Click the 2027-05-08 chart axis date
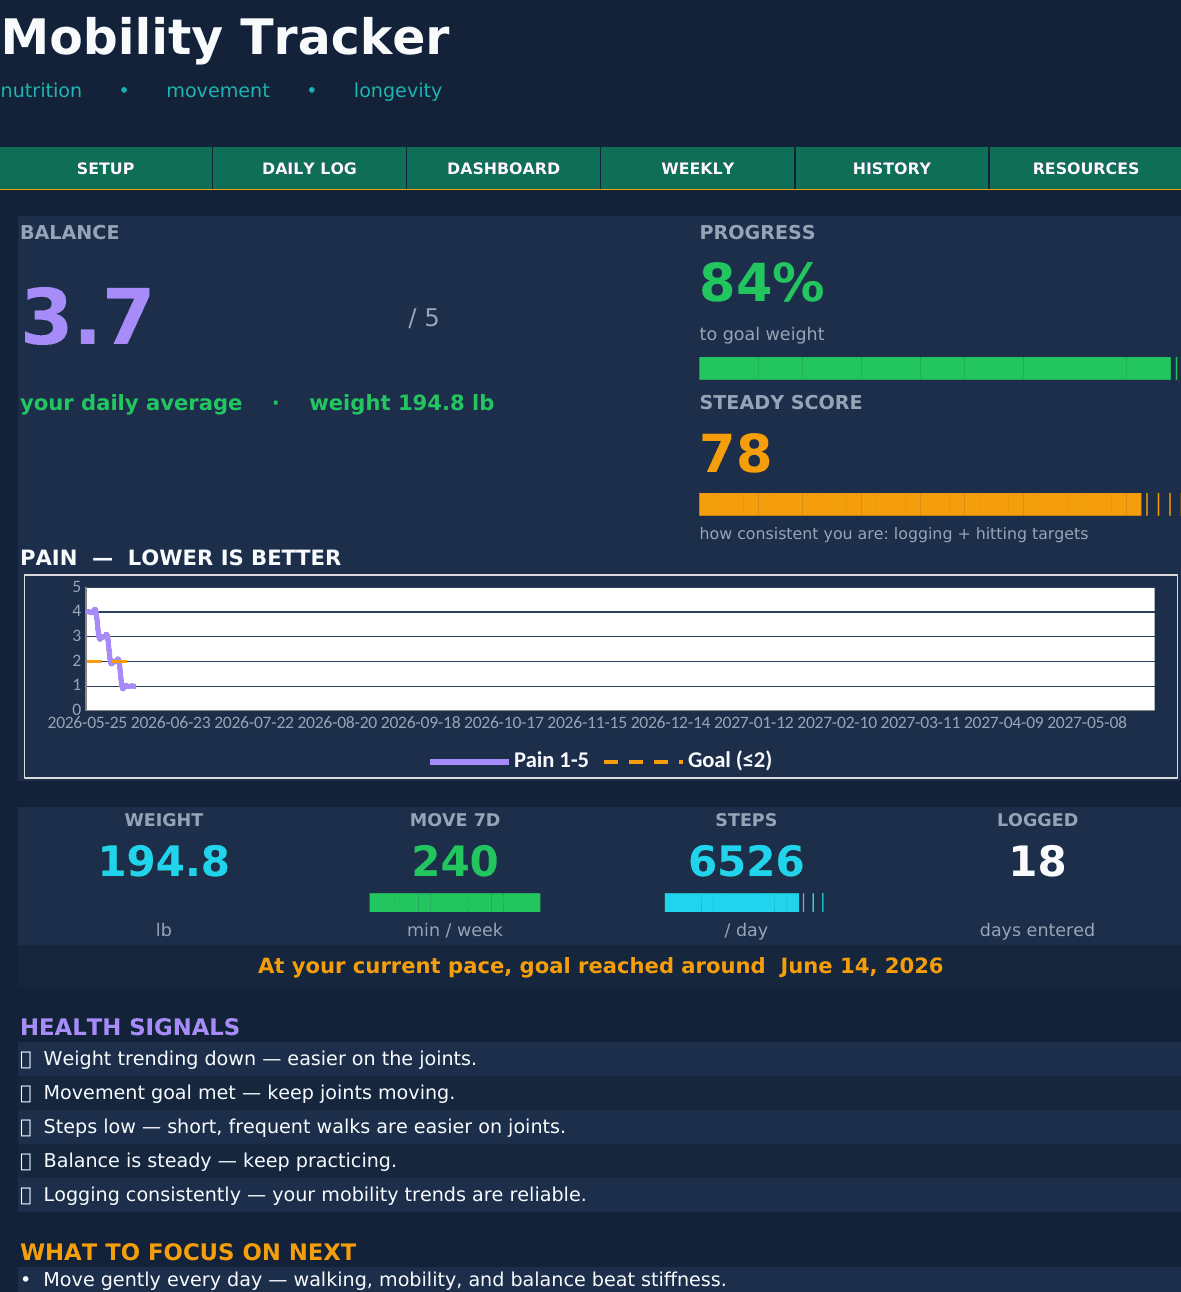Screen dimensions: 1181x1292 [x=1087, y=722]
